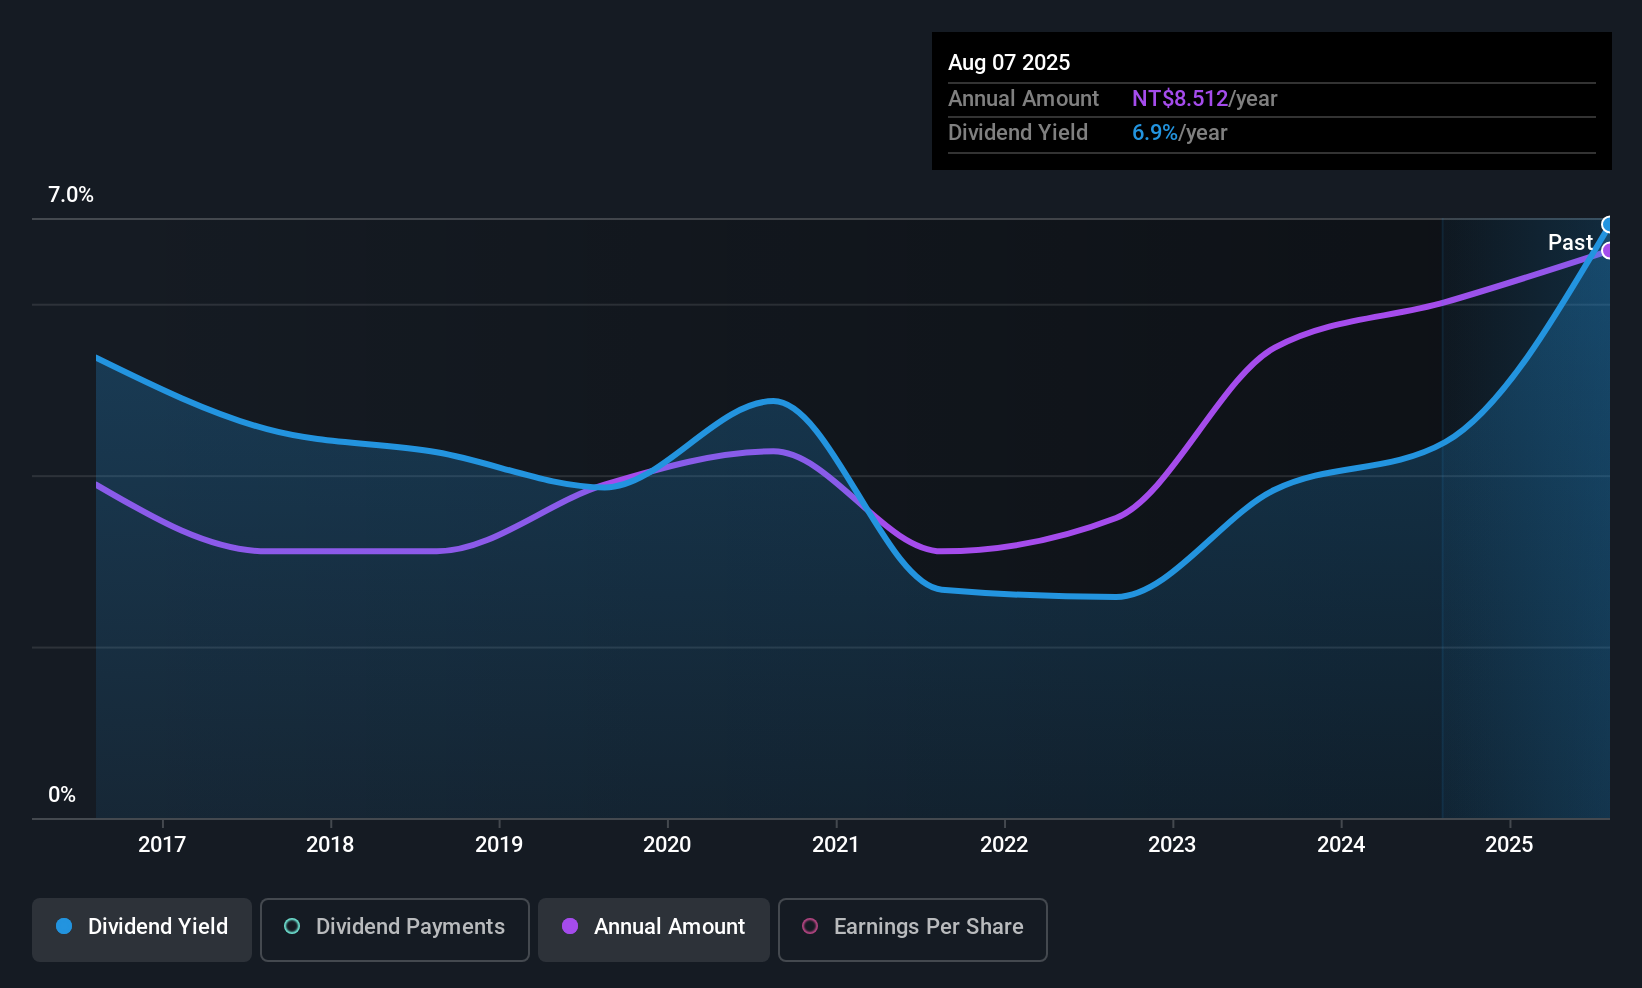Screen dimensions: 1642x988
Task: Select the 2018 label on the x-axis
Action: [x=330, y=845]
